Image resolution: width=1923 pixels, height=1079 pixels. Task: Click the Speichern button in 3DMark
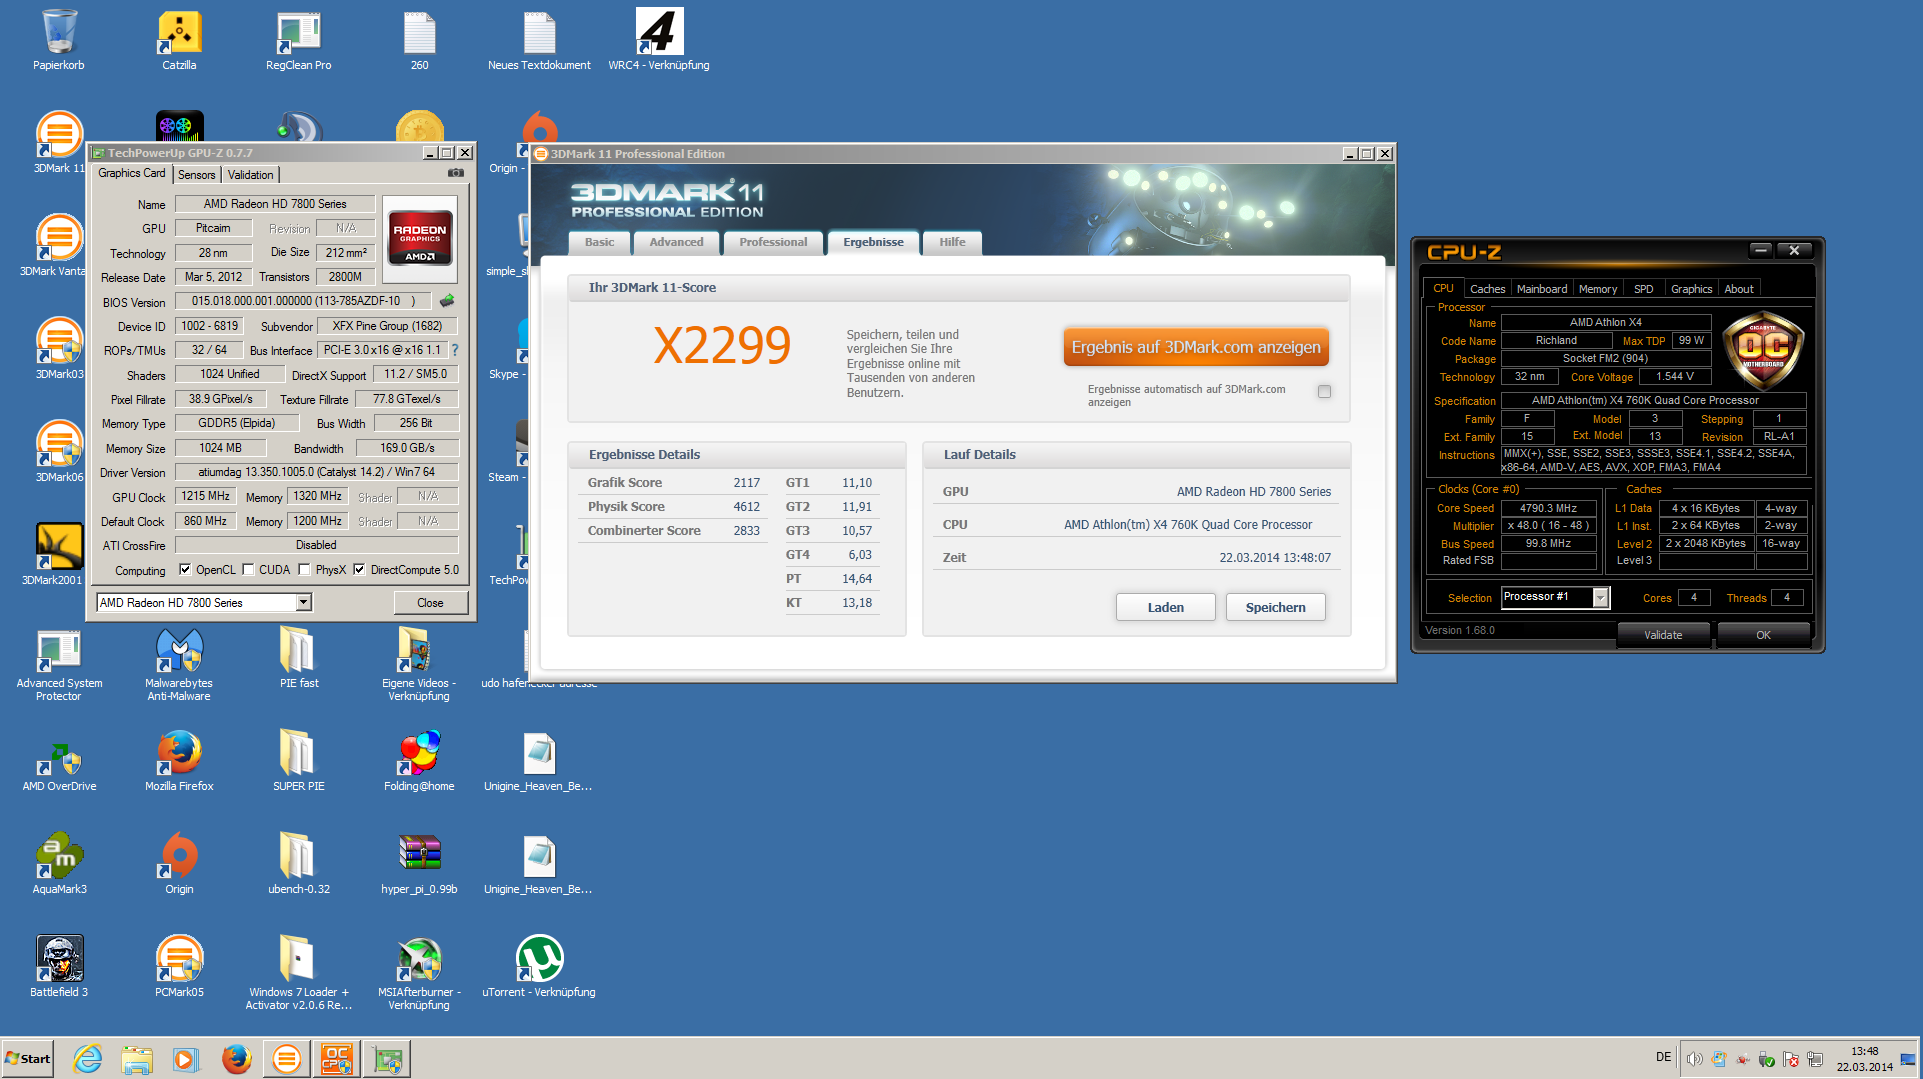(x=1276, y=607)
